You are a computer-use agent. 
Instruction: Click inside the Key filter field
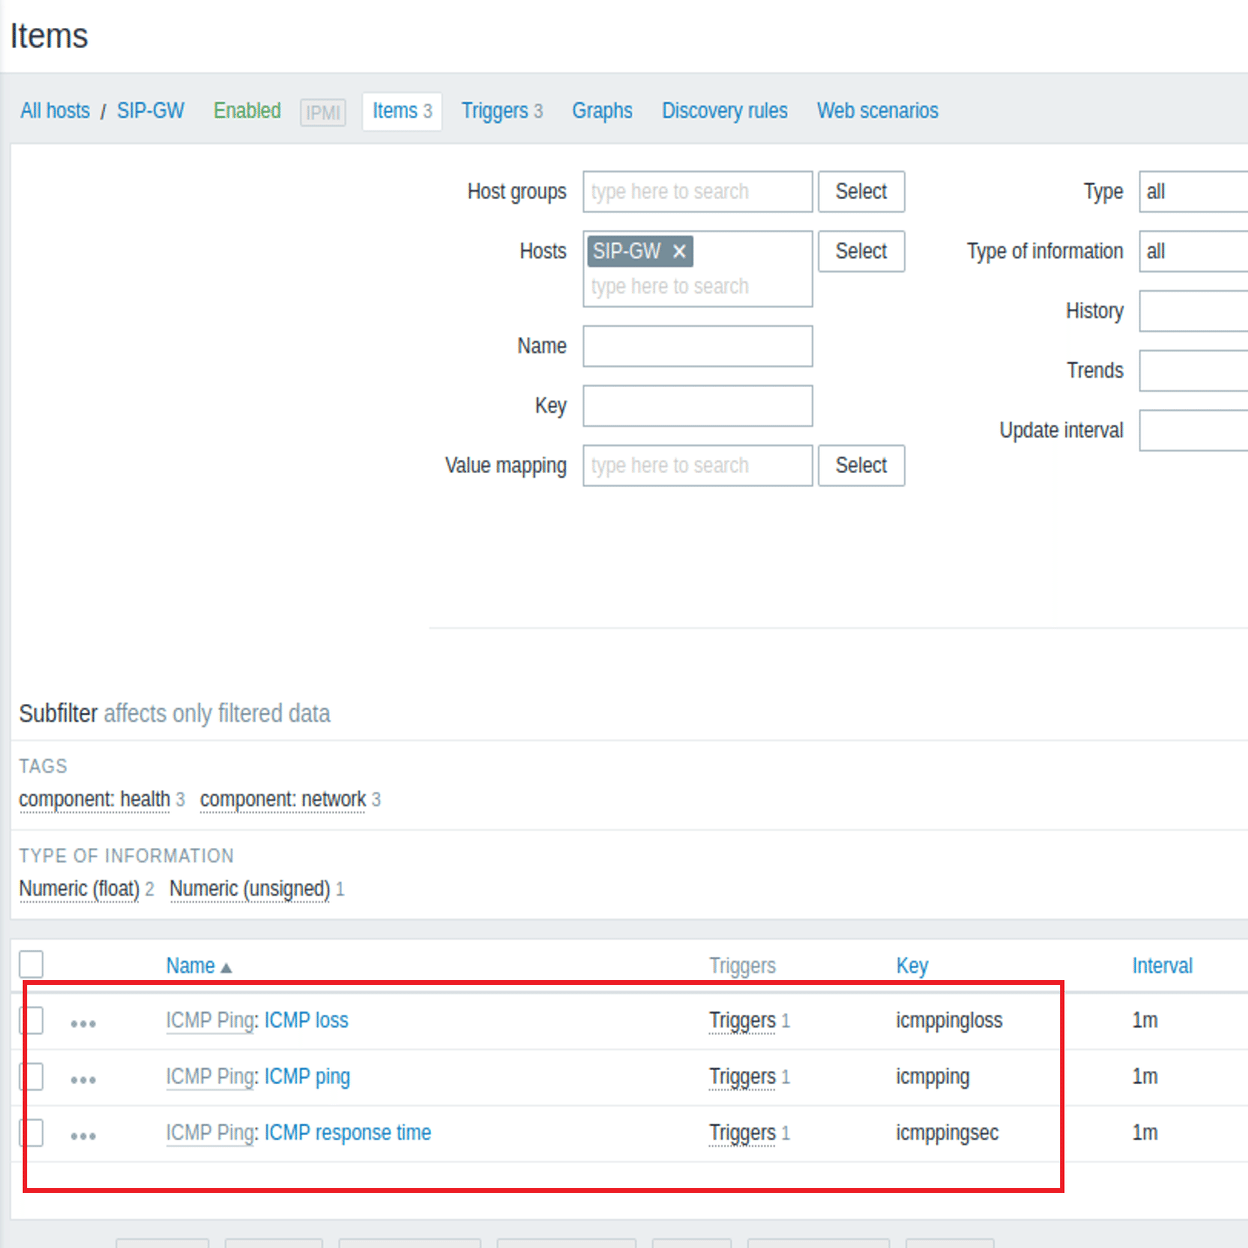click(x=697, y=405)
